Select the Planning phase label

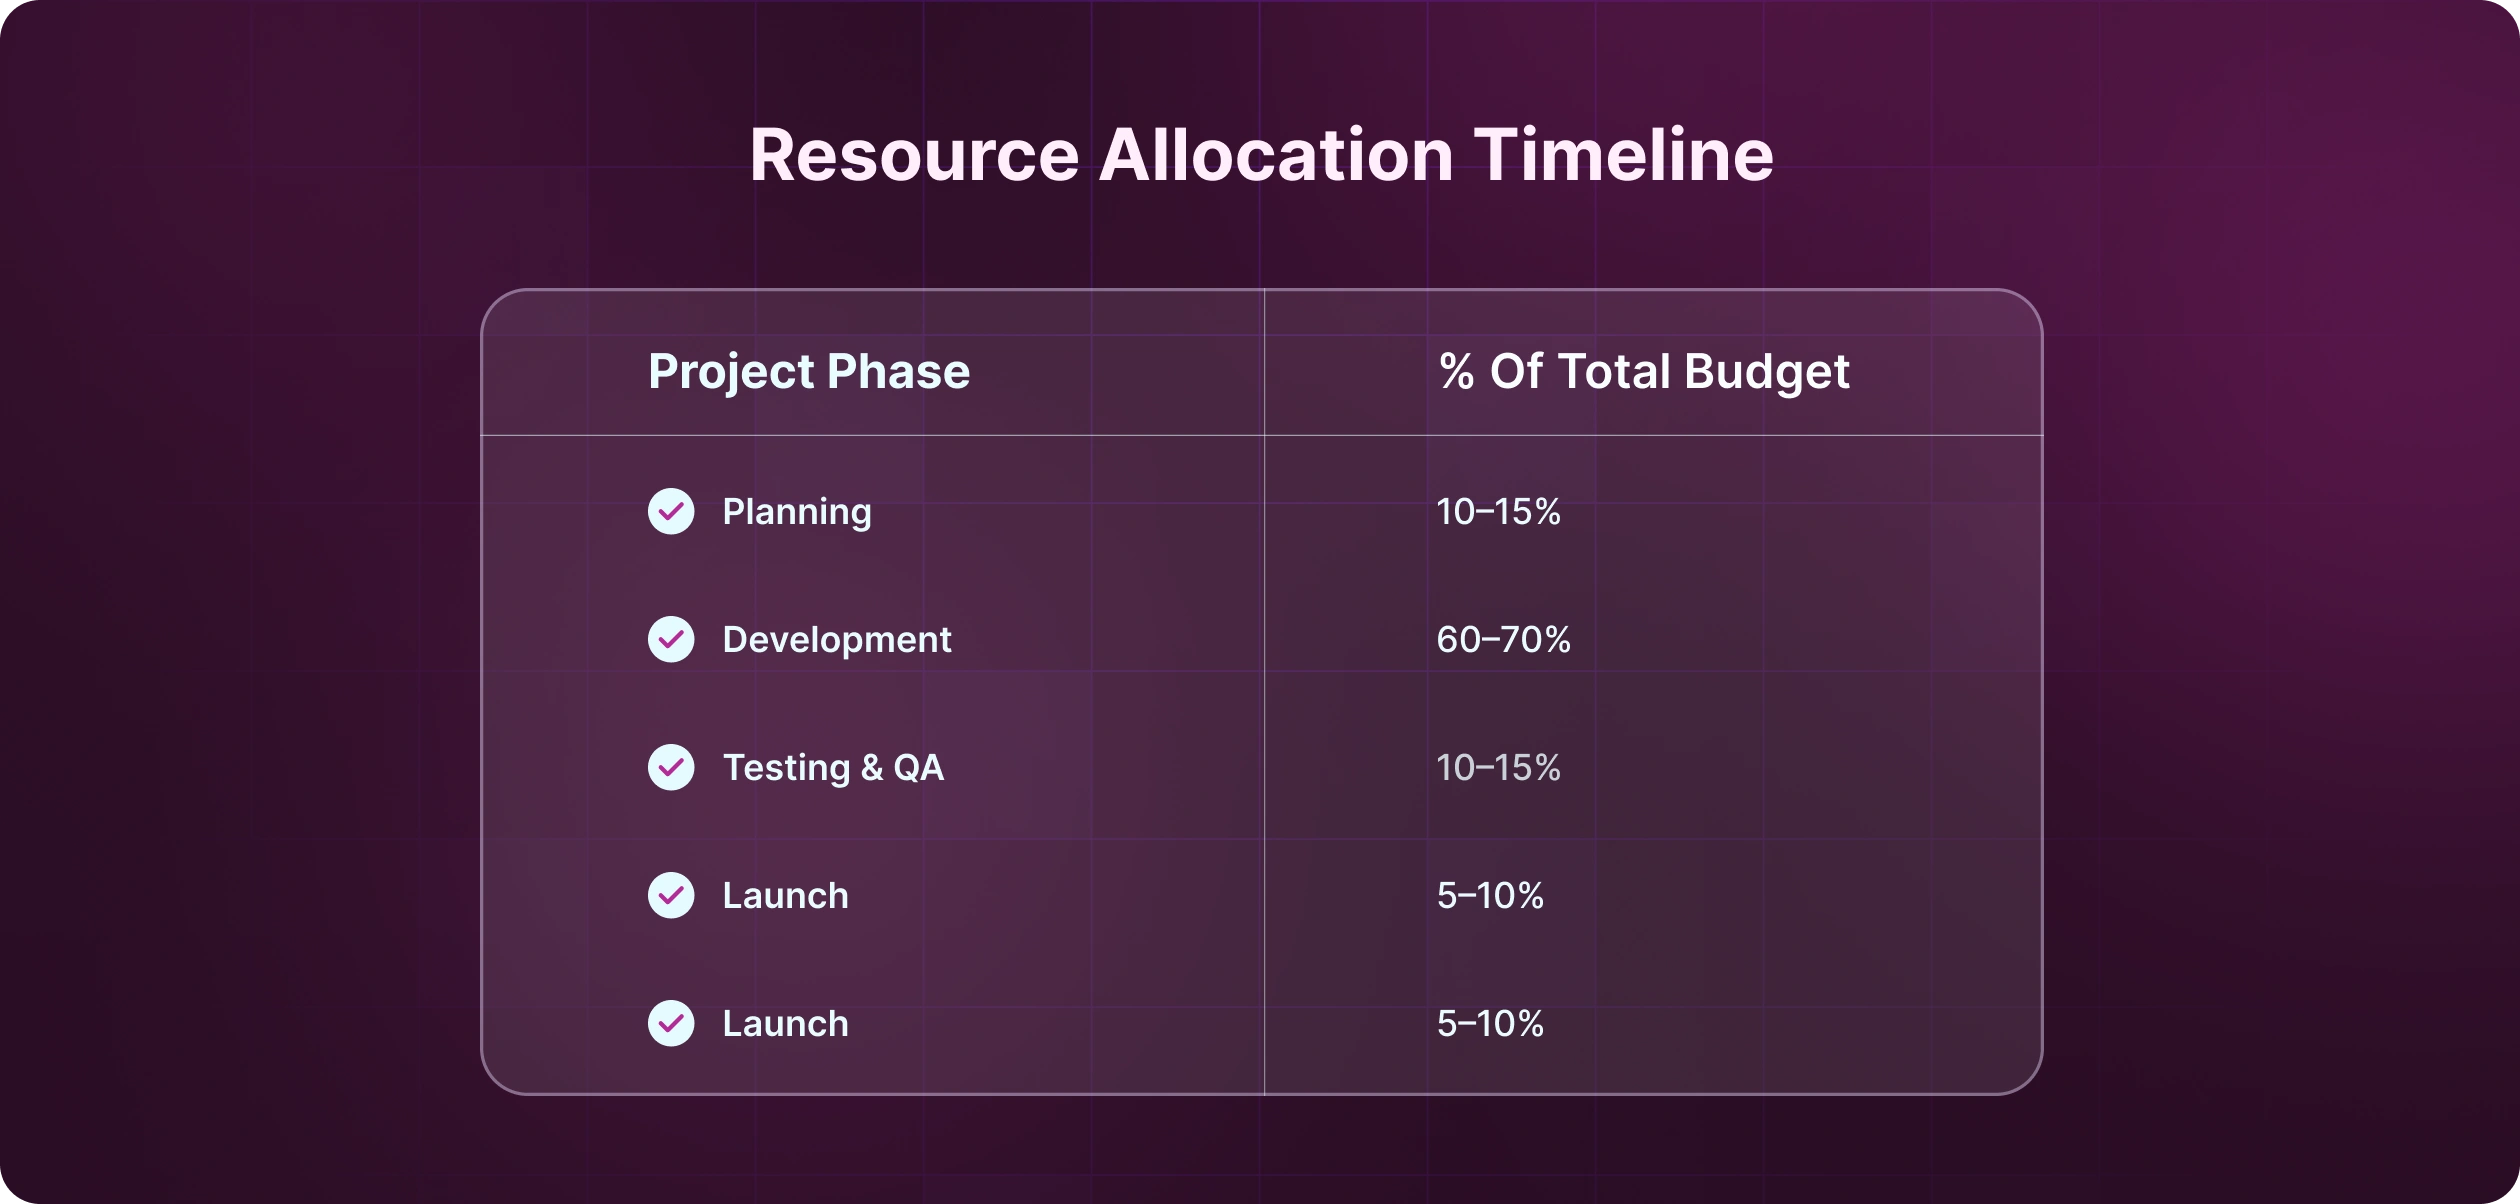tap(797, 512)
